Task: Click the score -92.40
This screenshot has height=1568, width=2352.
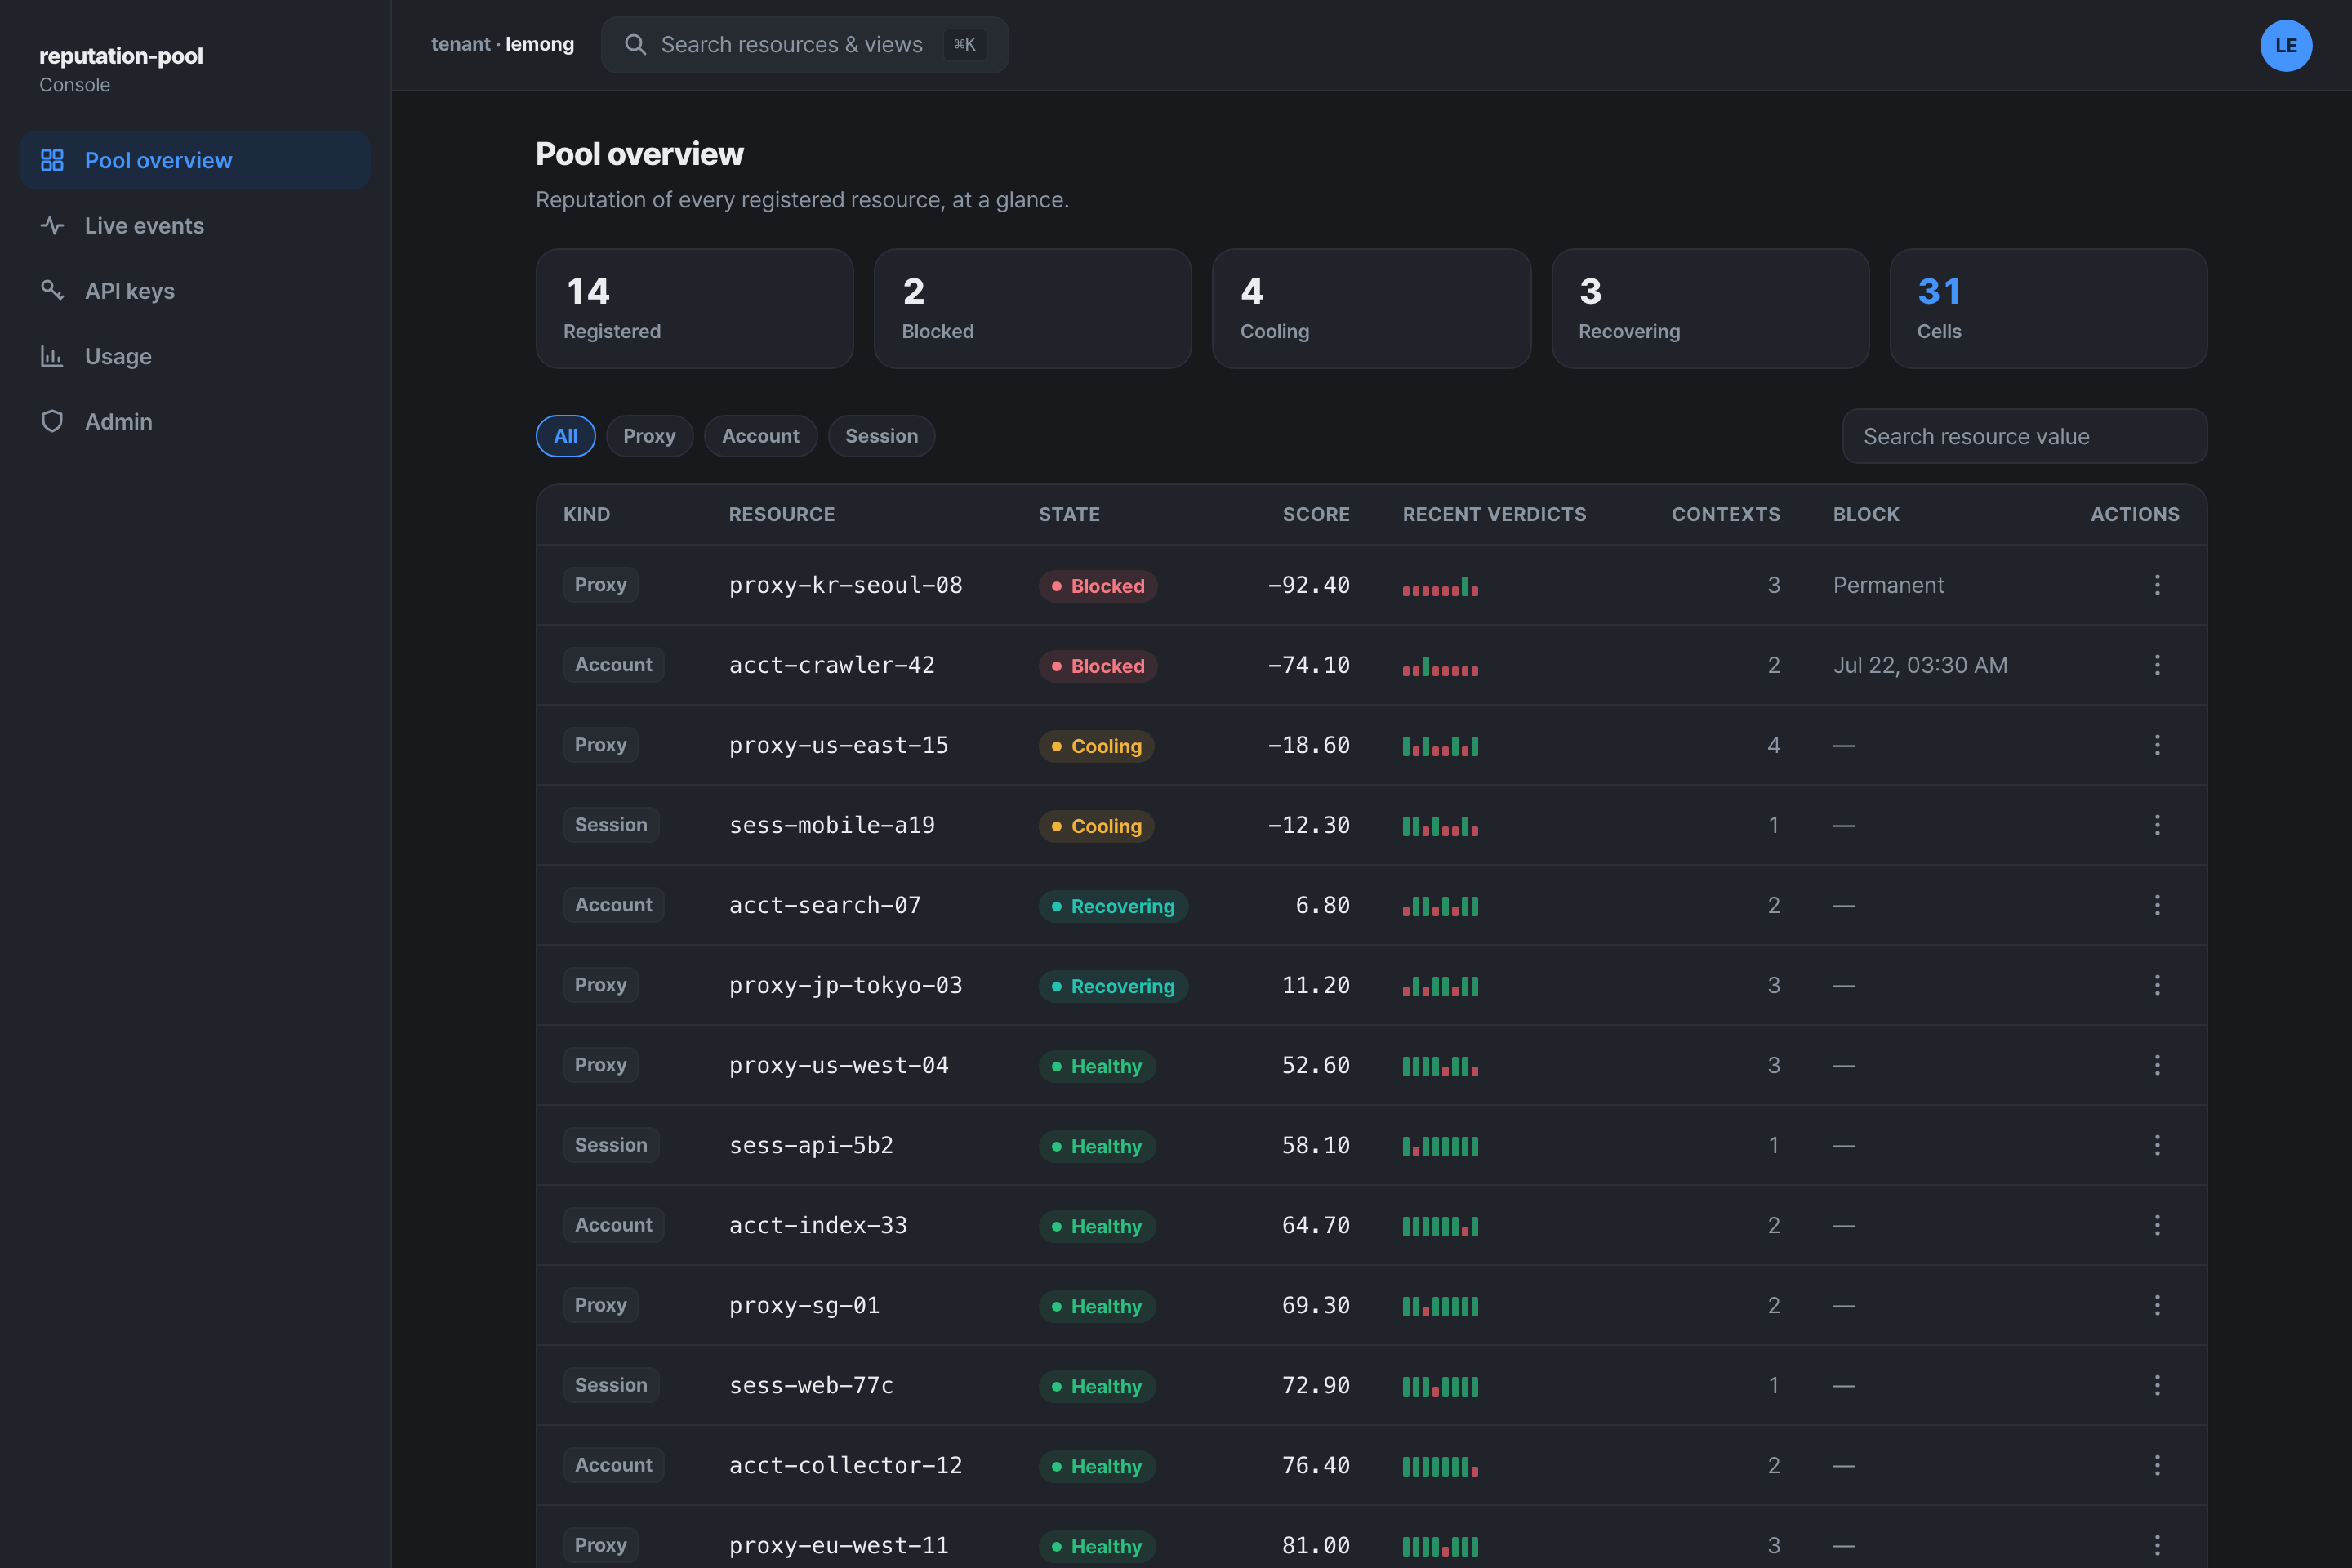Action: [1308, 585]
